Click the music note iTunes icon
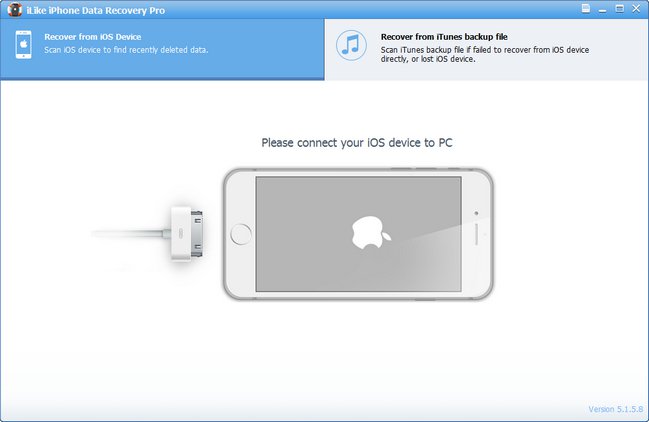This screenshot has height=422, width=649. pyautogui.click(x=351, y=45)
